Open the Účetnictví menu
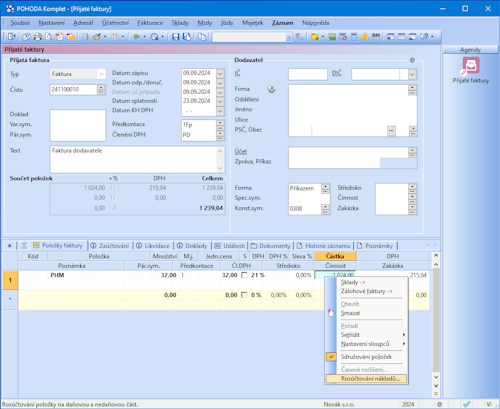This screenshot has height=409, width=500. [115, 23]
